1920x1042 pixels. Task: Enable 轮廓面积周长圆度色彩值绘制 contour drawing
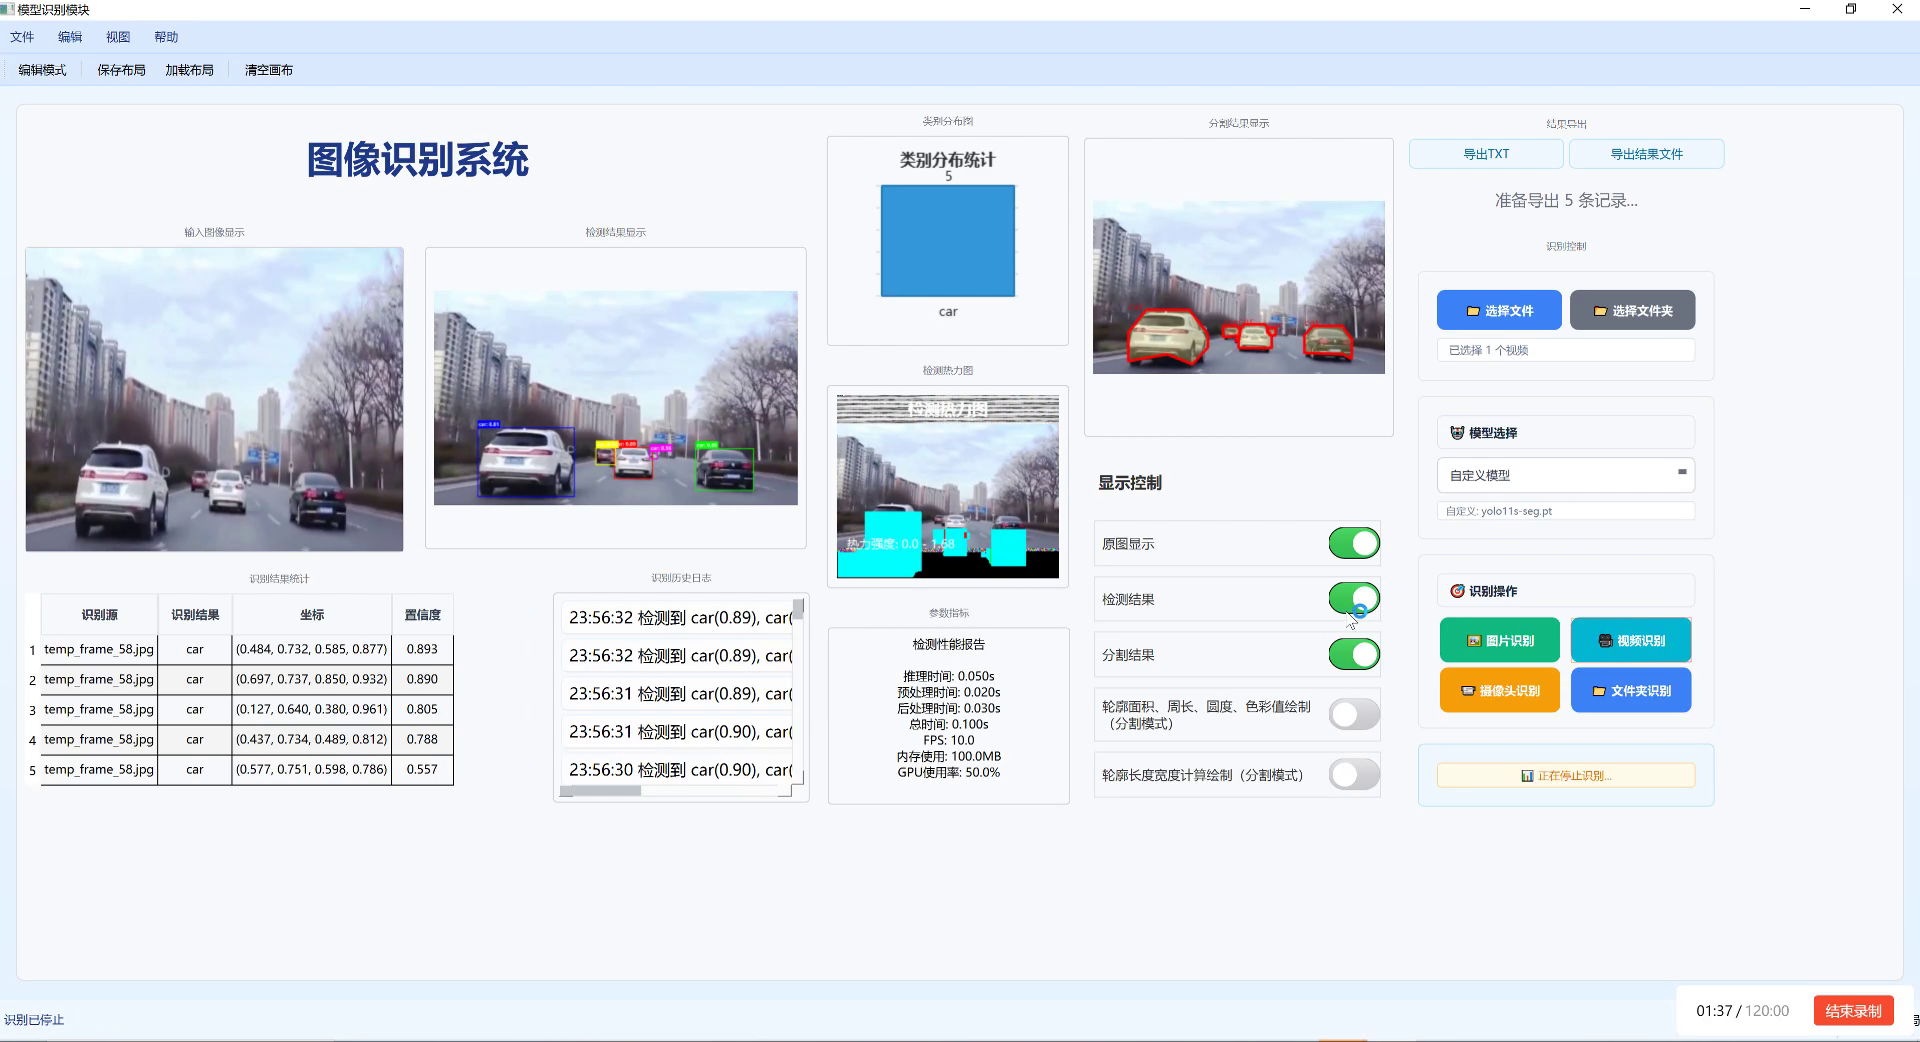pyautogui.click(x=1352, y=714)
